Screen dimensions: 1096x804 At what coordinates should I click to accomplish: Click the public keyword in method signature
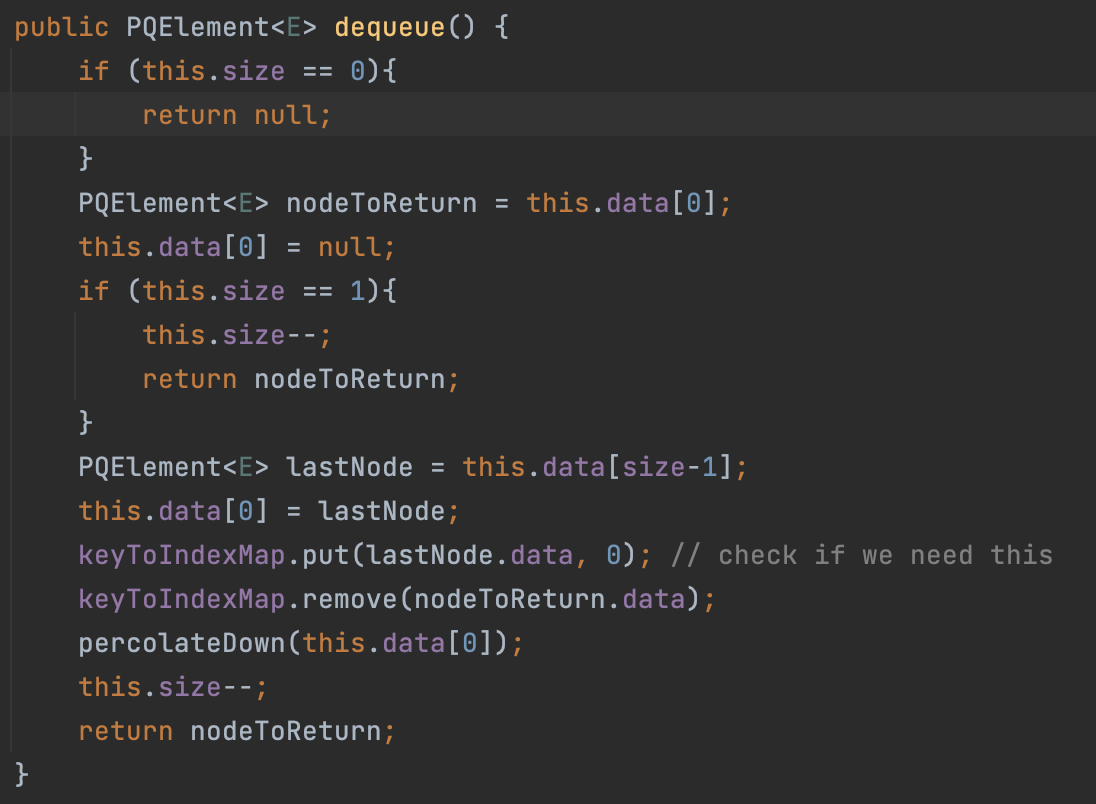[x=61, y=27]
